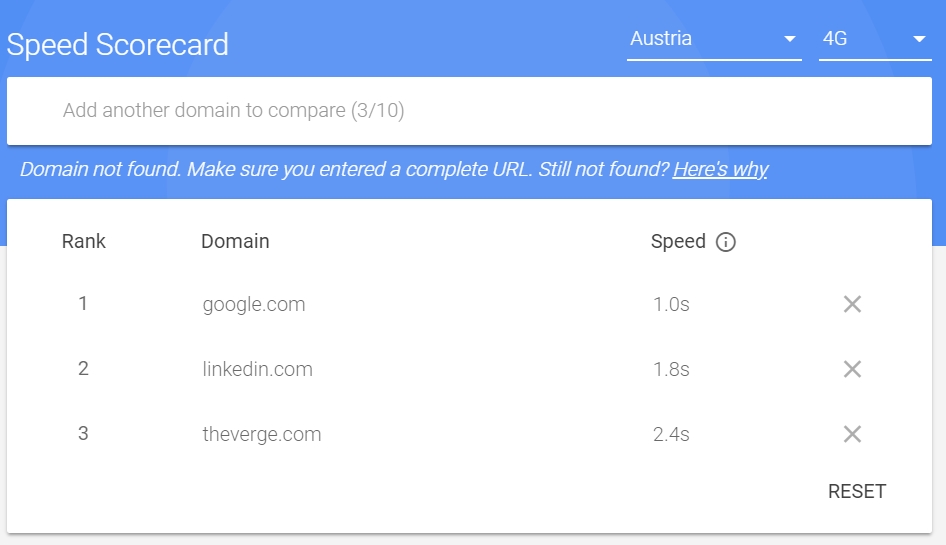This screenshot has width=946, height=545.
Task: Click the Speed column header
Action: point(678,241)
